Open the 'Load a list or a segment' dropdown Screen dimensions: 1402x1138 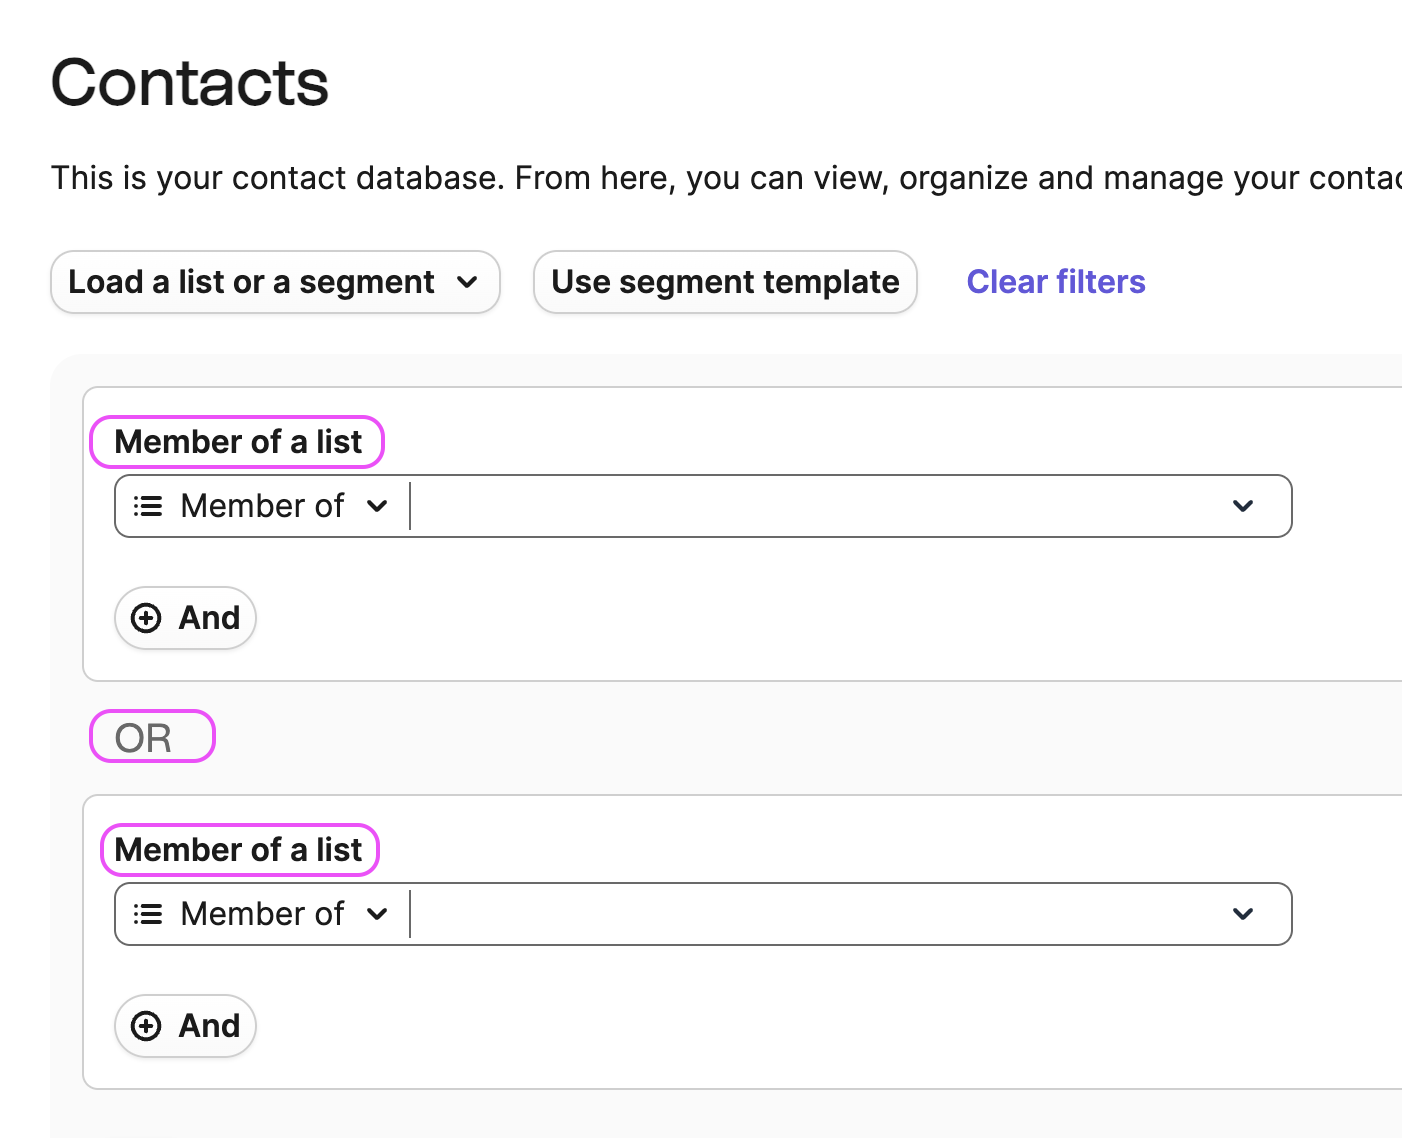pos(275,282)
